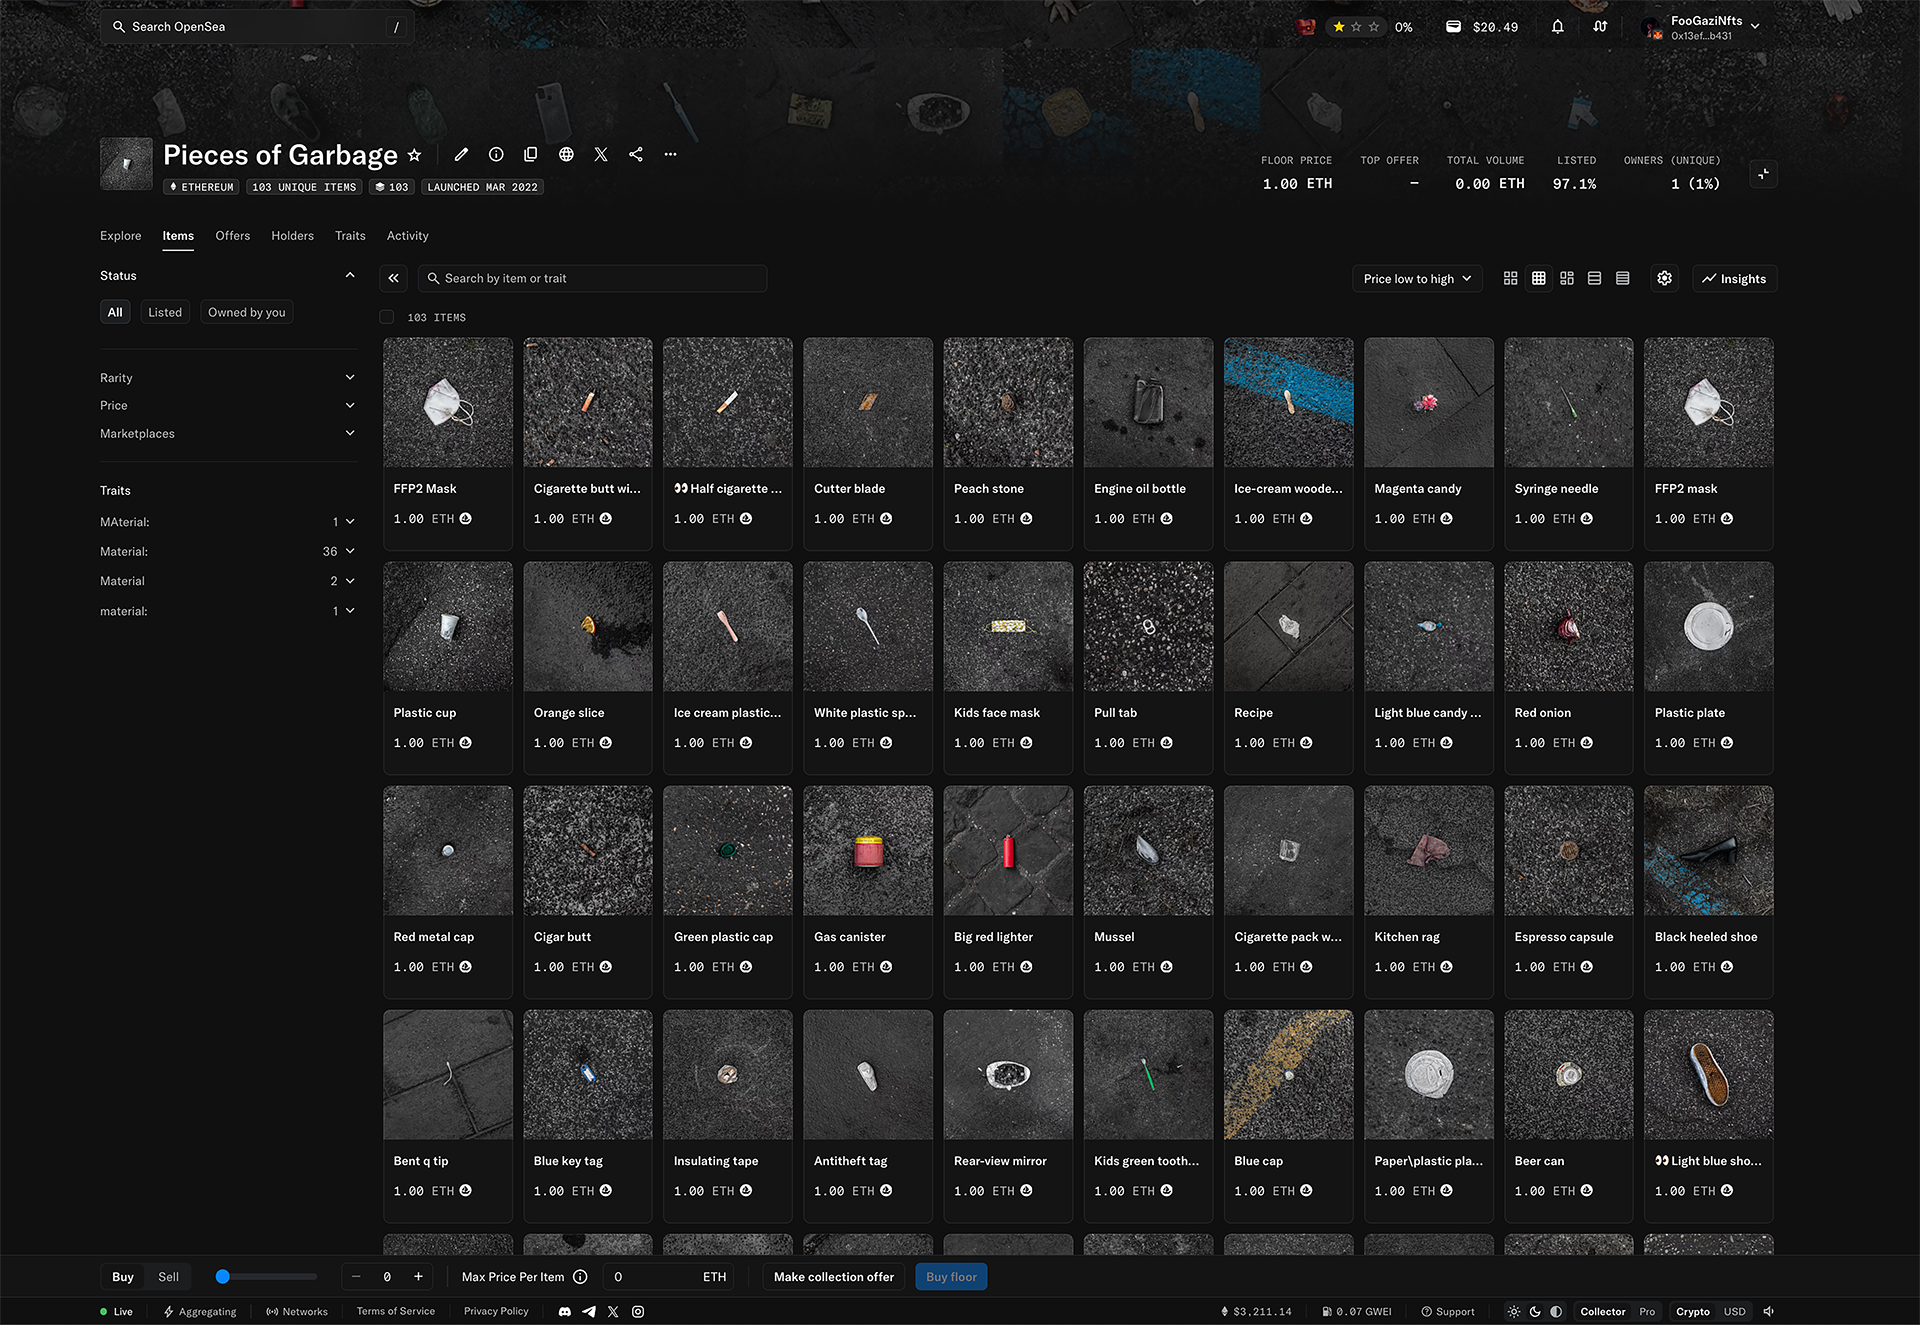Open the Activity tab
The height and width of the screenshot is (1325, 1920).
(407, 236)
